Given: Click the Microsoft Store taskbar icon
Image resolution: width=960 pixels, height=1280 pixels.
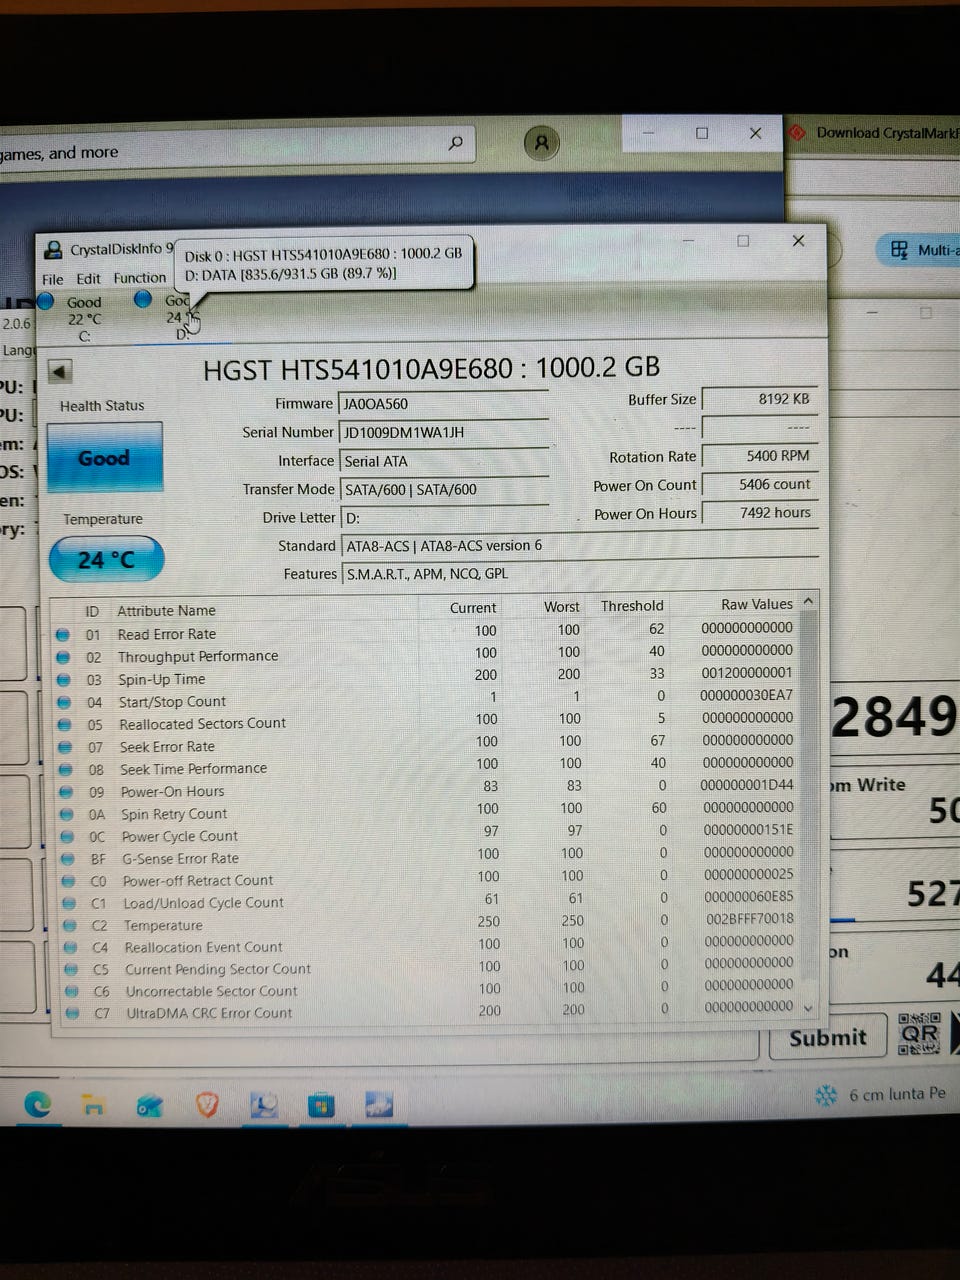Looking at the screenshot, I should tap(321, 1106).
